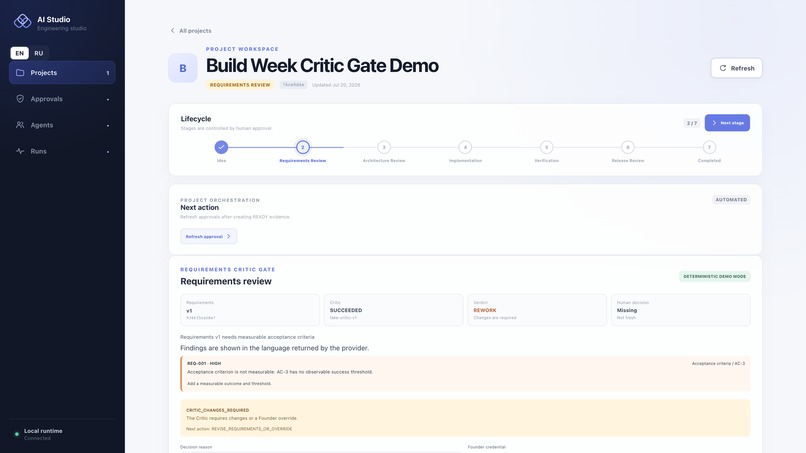Select lifecycle step 2 Requirements Review
Screen dimensions: 806x453
303,147
